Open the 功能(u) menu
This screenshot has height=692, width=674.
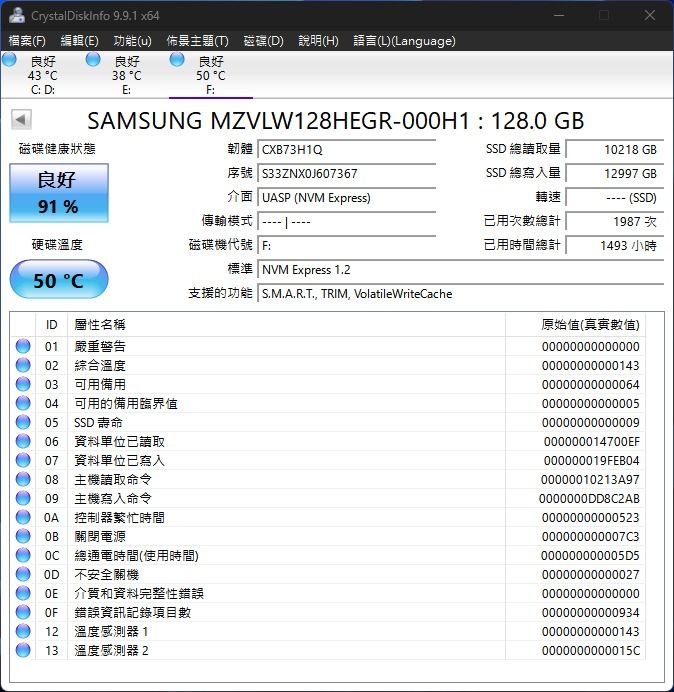[x=132, y=41]
